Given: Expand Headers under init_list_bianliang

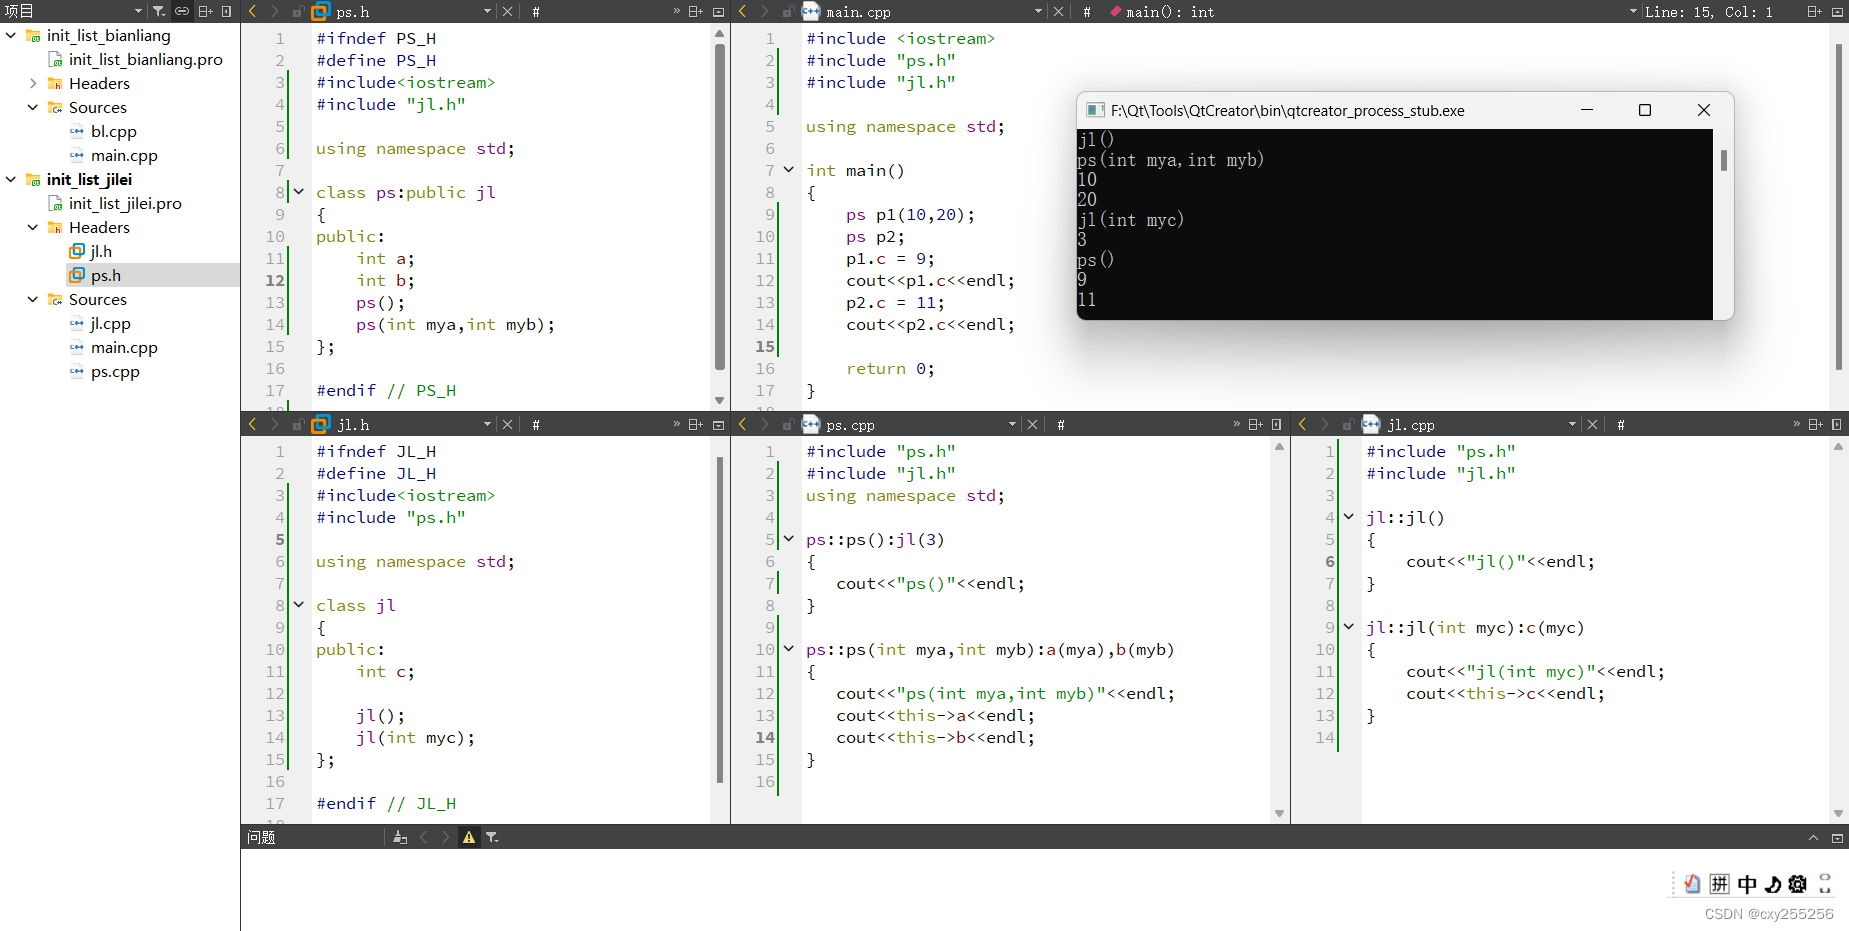Looking at the screenshot, I should [33, 83].
